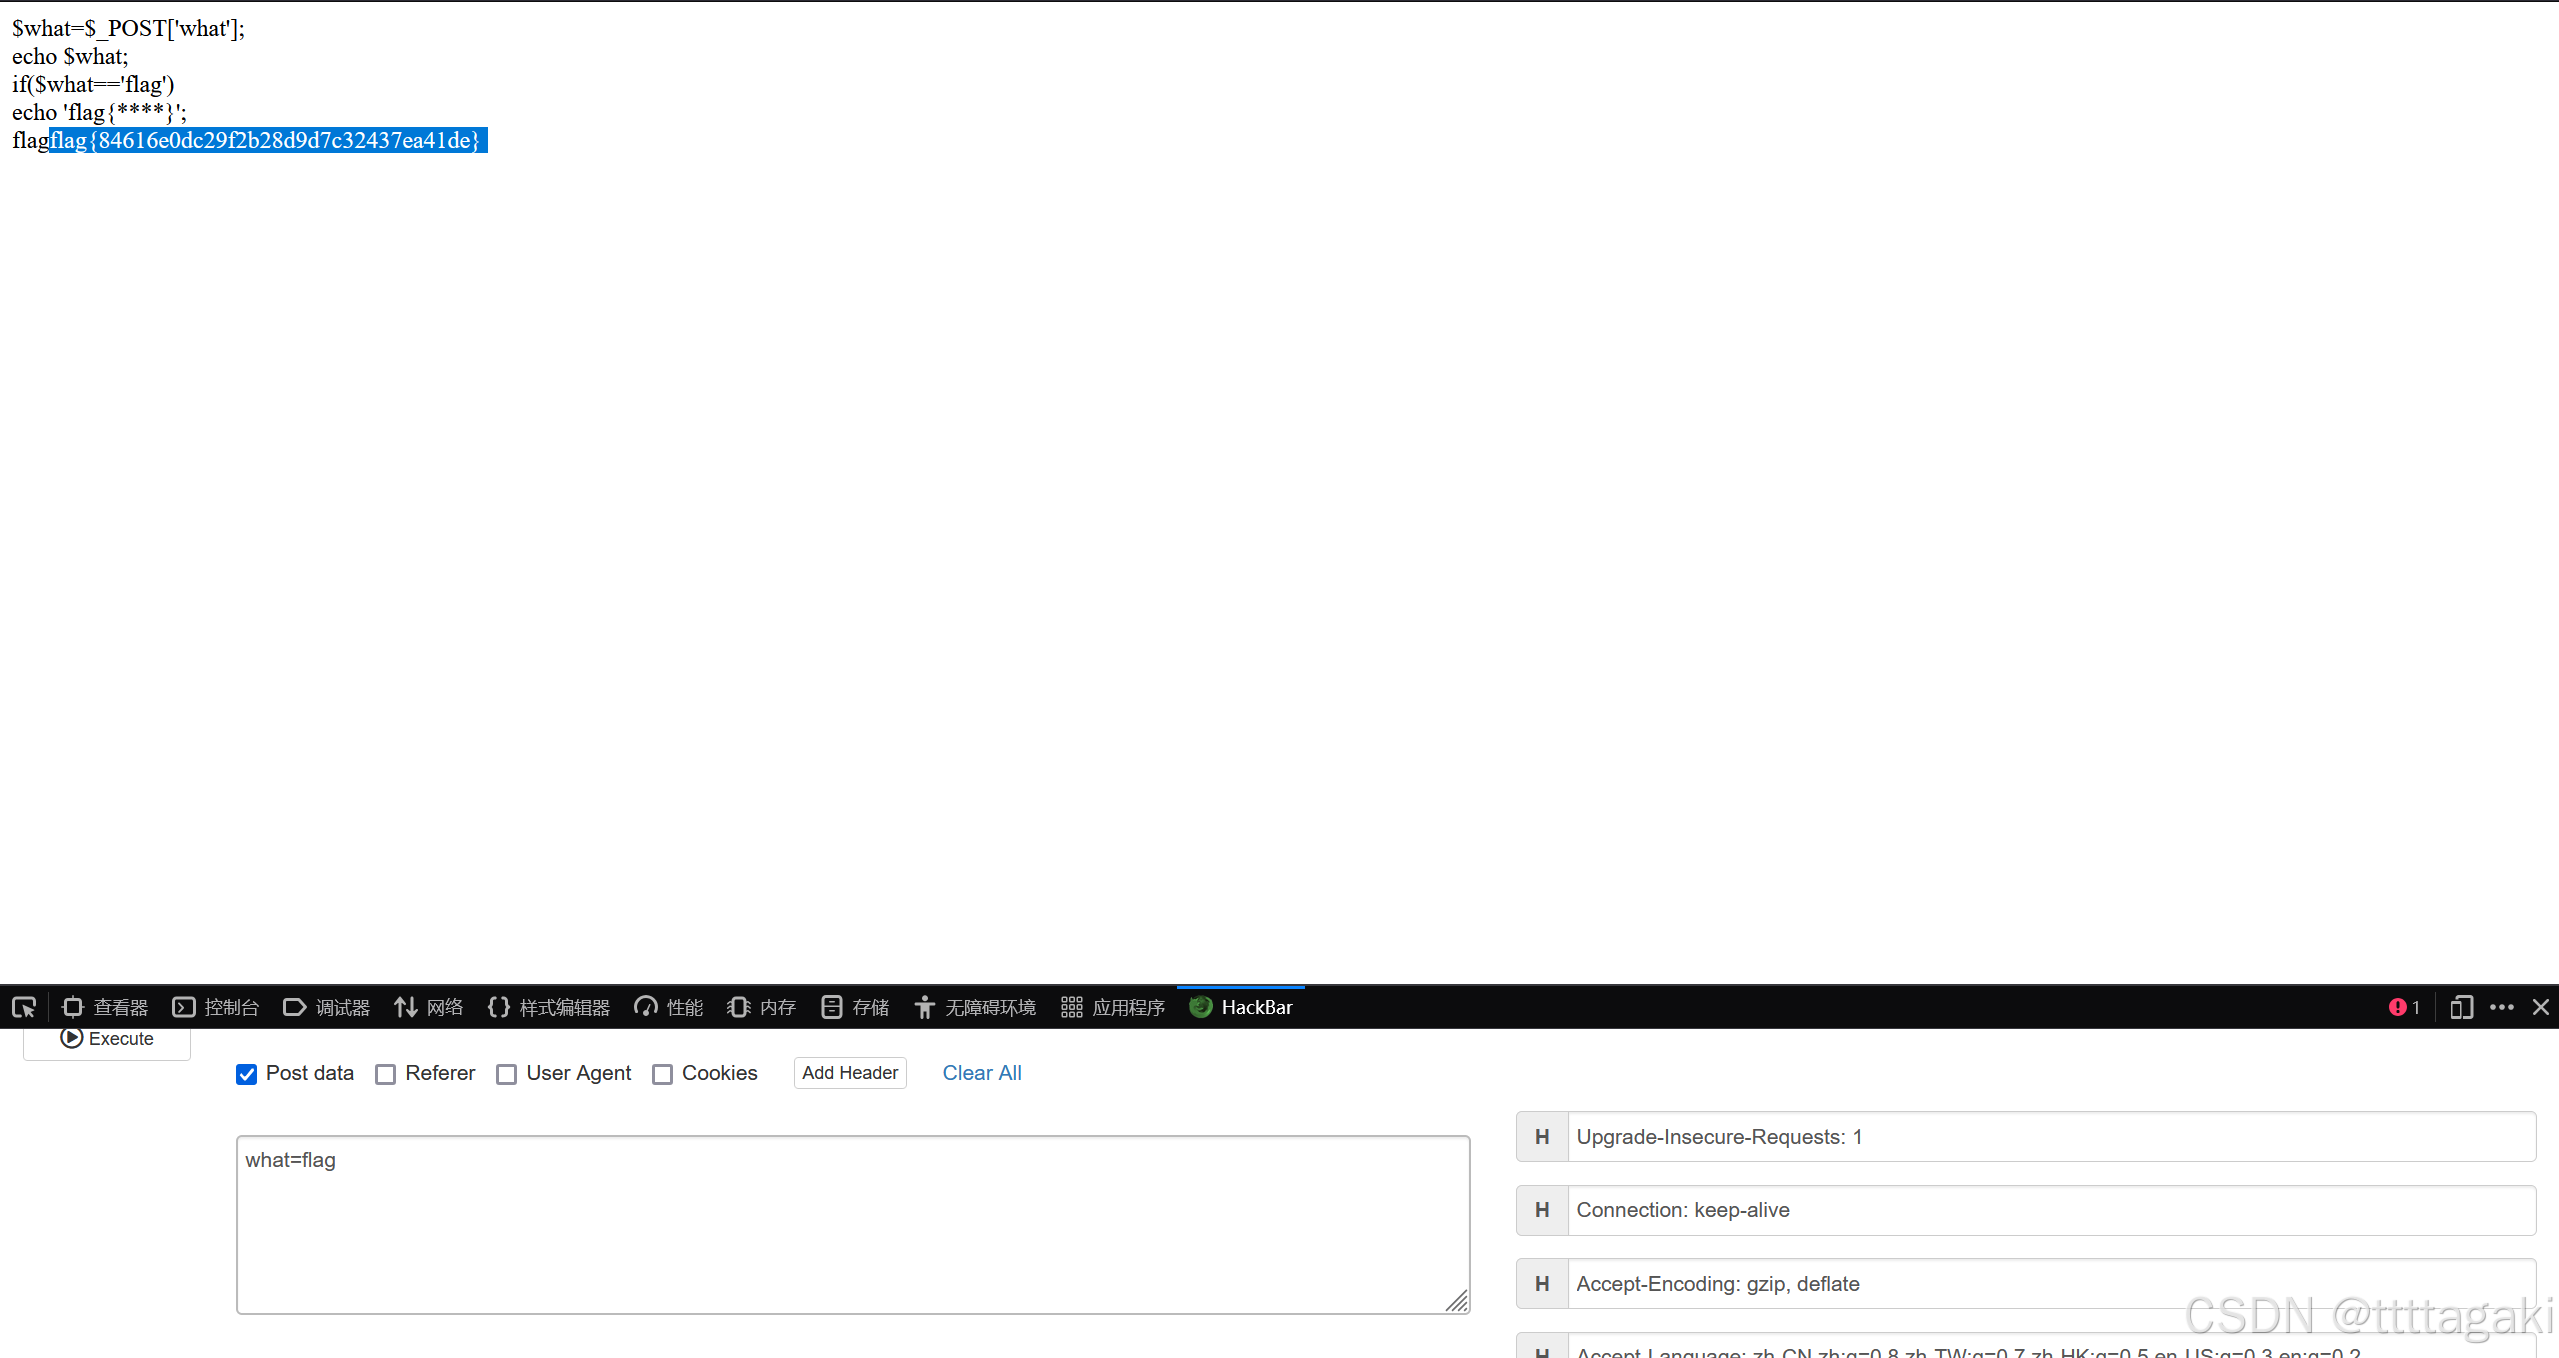Open the Memory (内存) tab

[762, 1007]
